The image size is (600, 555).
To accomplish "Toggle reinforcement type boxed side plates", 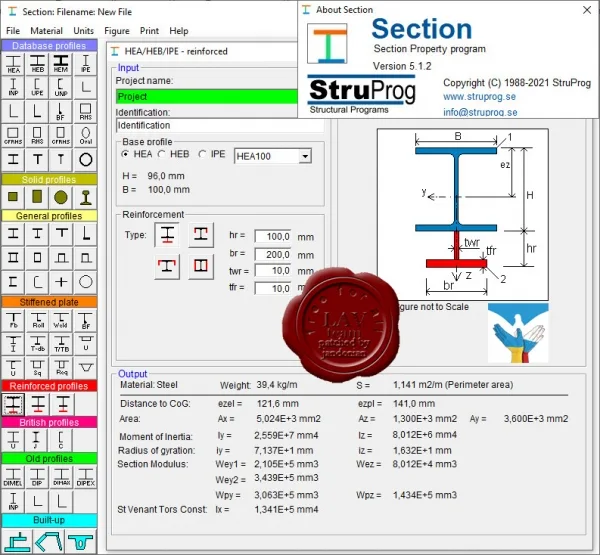I will pyautogui.click(x=201, y=266).
